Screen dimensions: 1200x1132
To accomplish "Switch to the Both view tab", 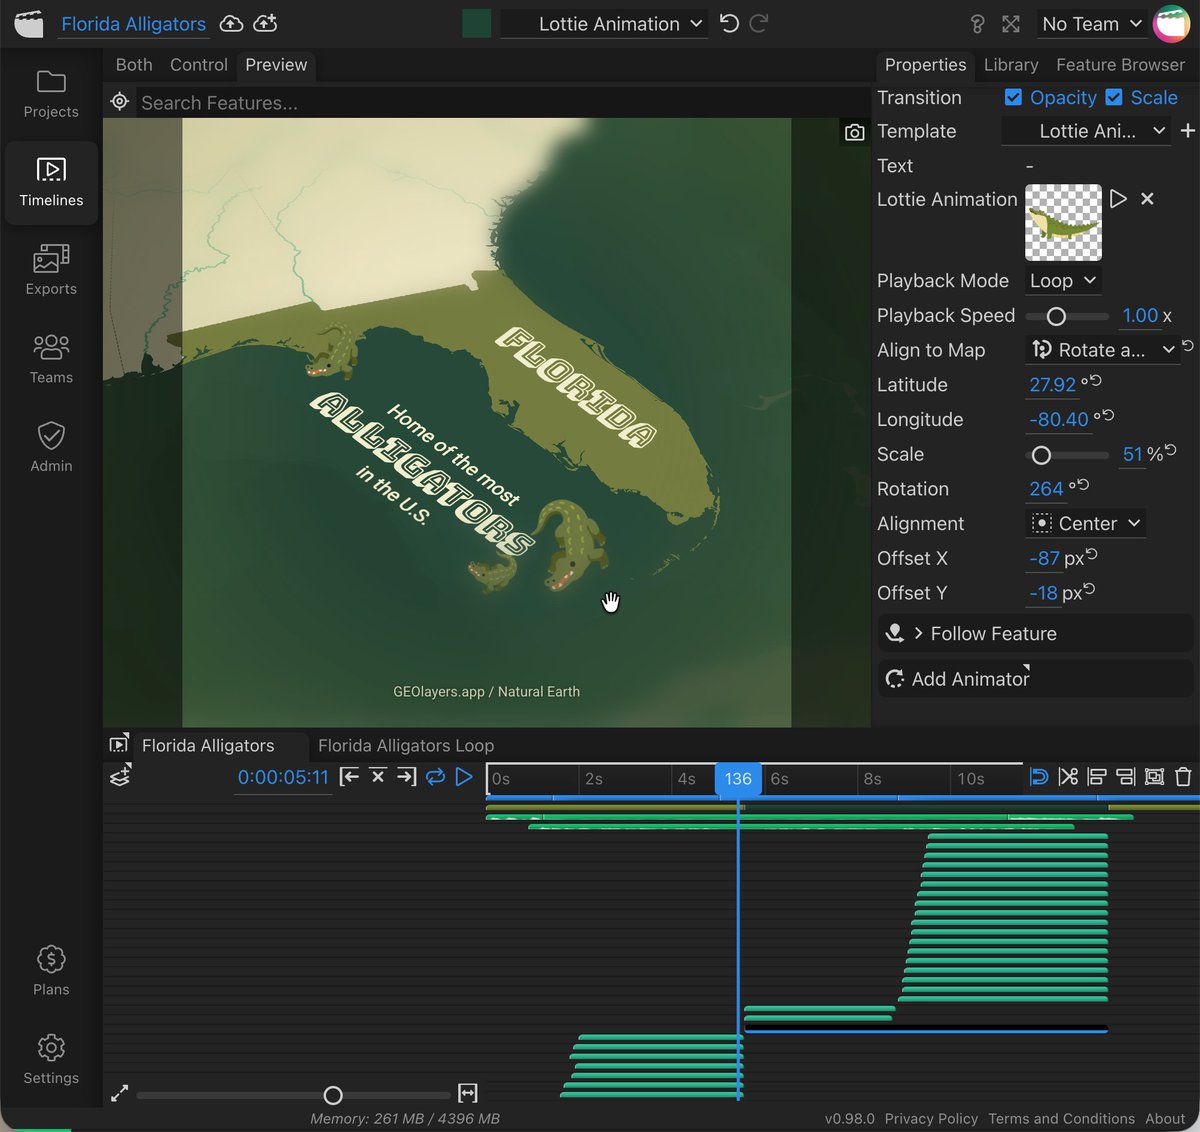I will (134, 65).
